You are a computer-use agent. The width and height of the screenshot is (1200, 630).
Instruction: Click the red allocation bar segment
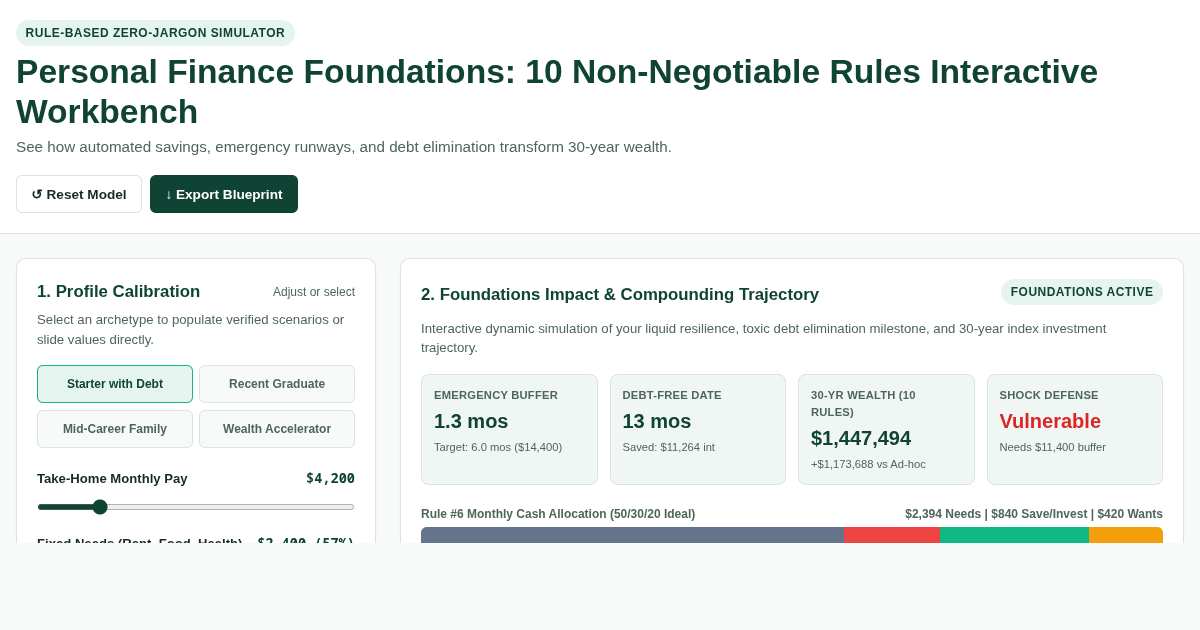point(891,535)
